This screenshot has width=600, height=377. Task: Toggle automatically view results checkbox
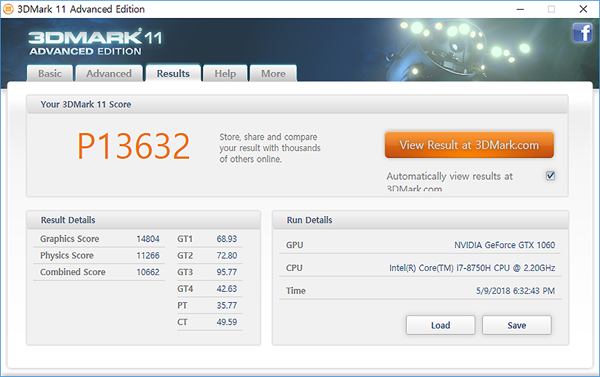point(550,176)
